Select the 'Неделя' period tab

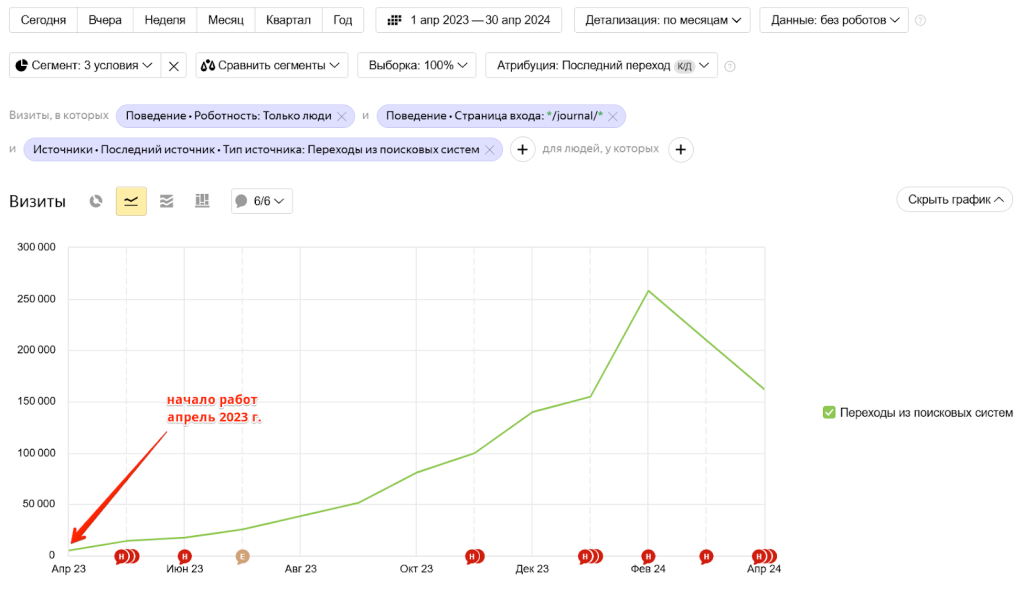coord(164,20)
